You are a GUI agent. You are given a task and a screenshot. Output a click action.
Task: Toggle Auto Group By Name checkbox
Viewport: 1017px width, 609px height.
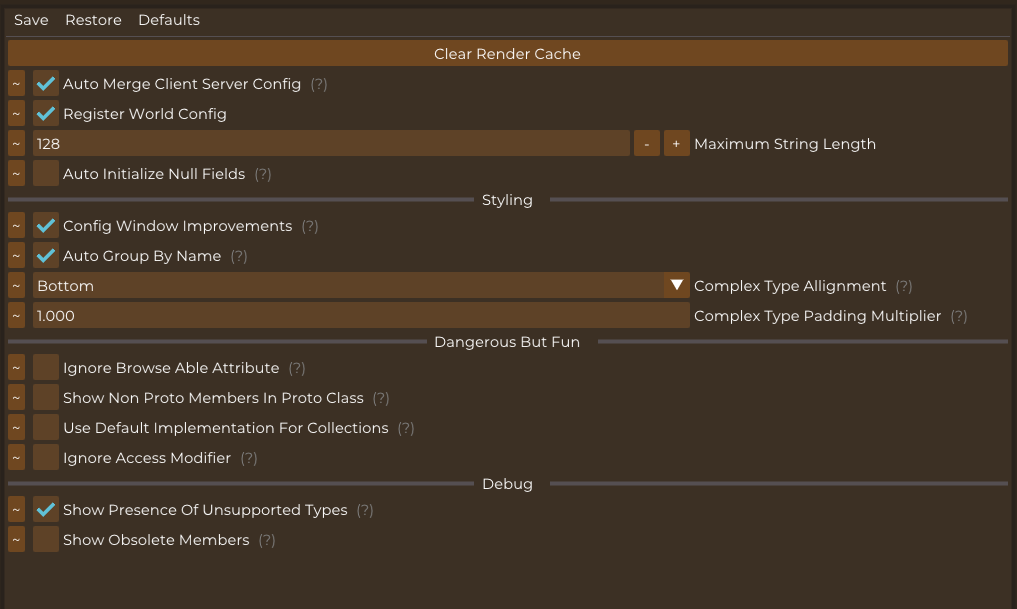(x=46, y=256)
